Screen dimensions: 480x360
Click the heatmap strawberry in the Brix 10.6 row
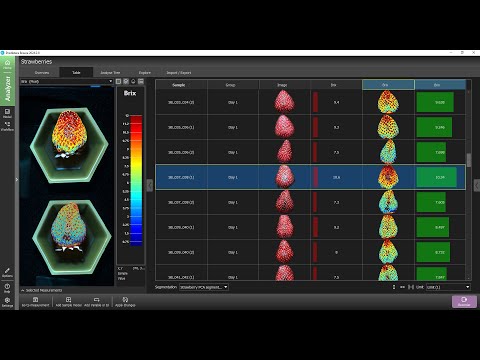388,177
